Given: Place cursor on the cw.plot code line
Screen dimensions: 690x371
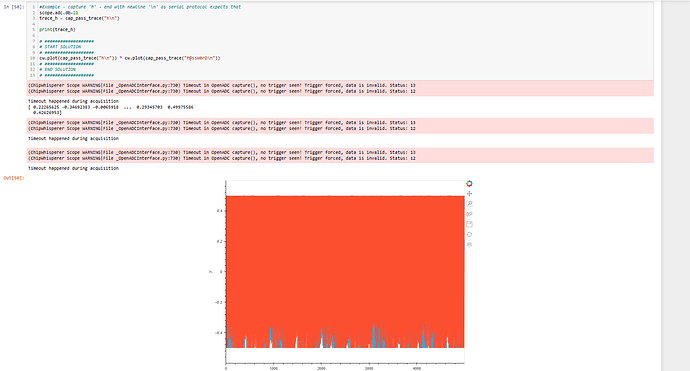Looking at the screenshot, I should point(129,58).
